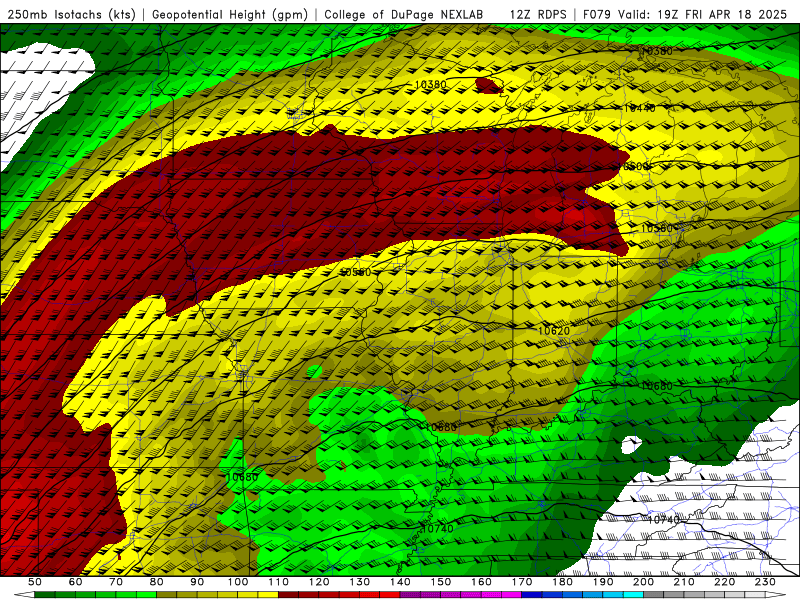This screenshot has width=800, height=600.
Task: Click the 150 value on the legend
Action: click(x=441, y=582)
